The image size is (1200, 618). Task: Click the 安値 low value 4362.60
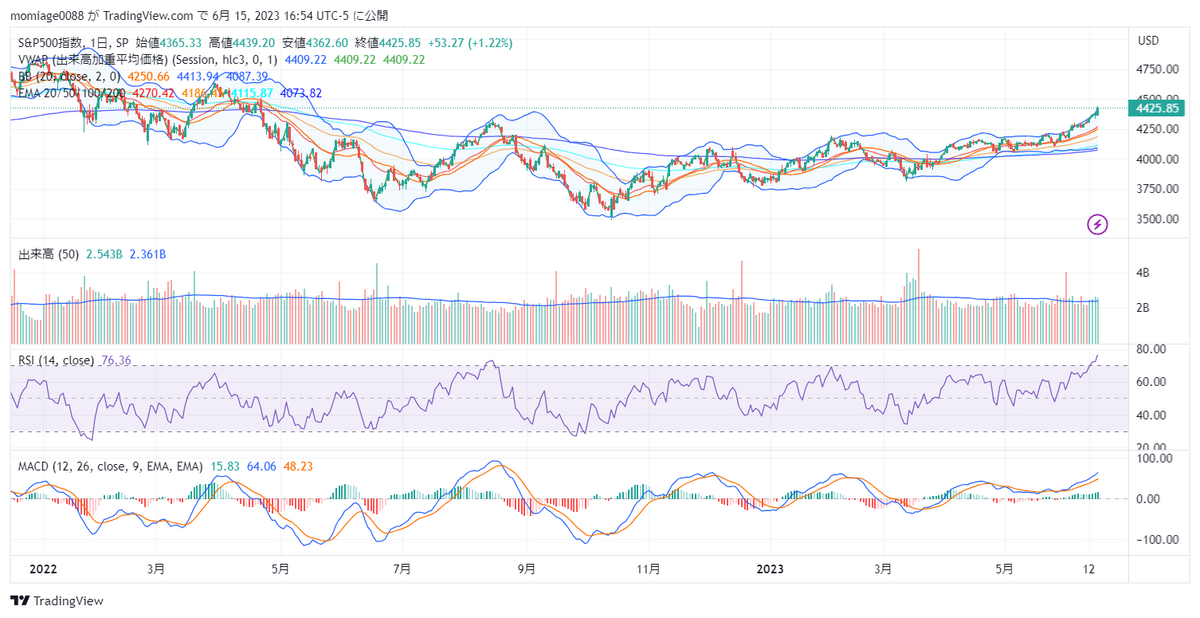328,43
